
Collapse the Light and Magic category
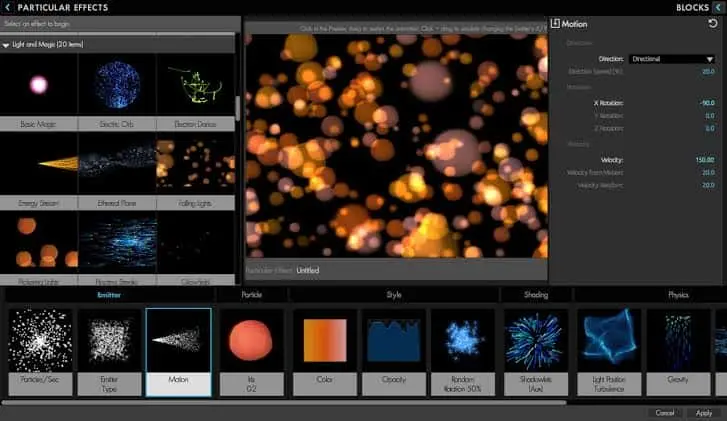[6, 45]
